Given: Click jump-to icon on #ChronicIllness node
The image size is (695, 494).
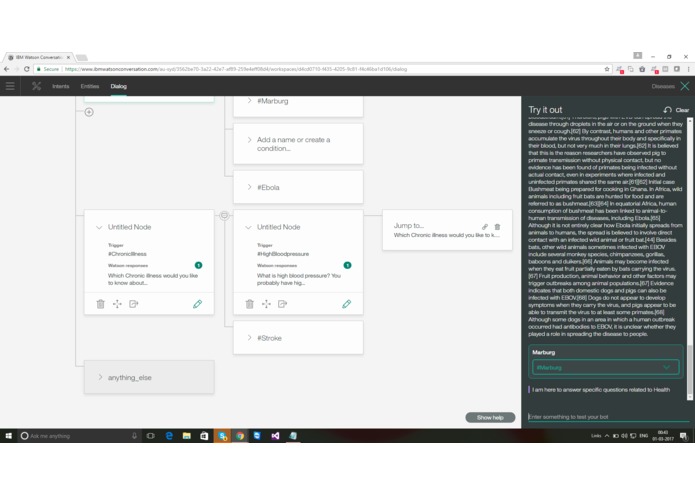Looking at the screenshot, I should pos(133,304).
